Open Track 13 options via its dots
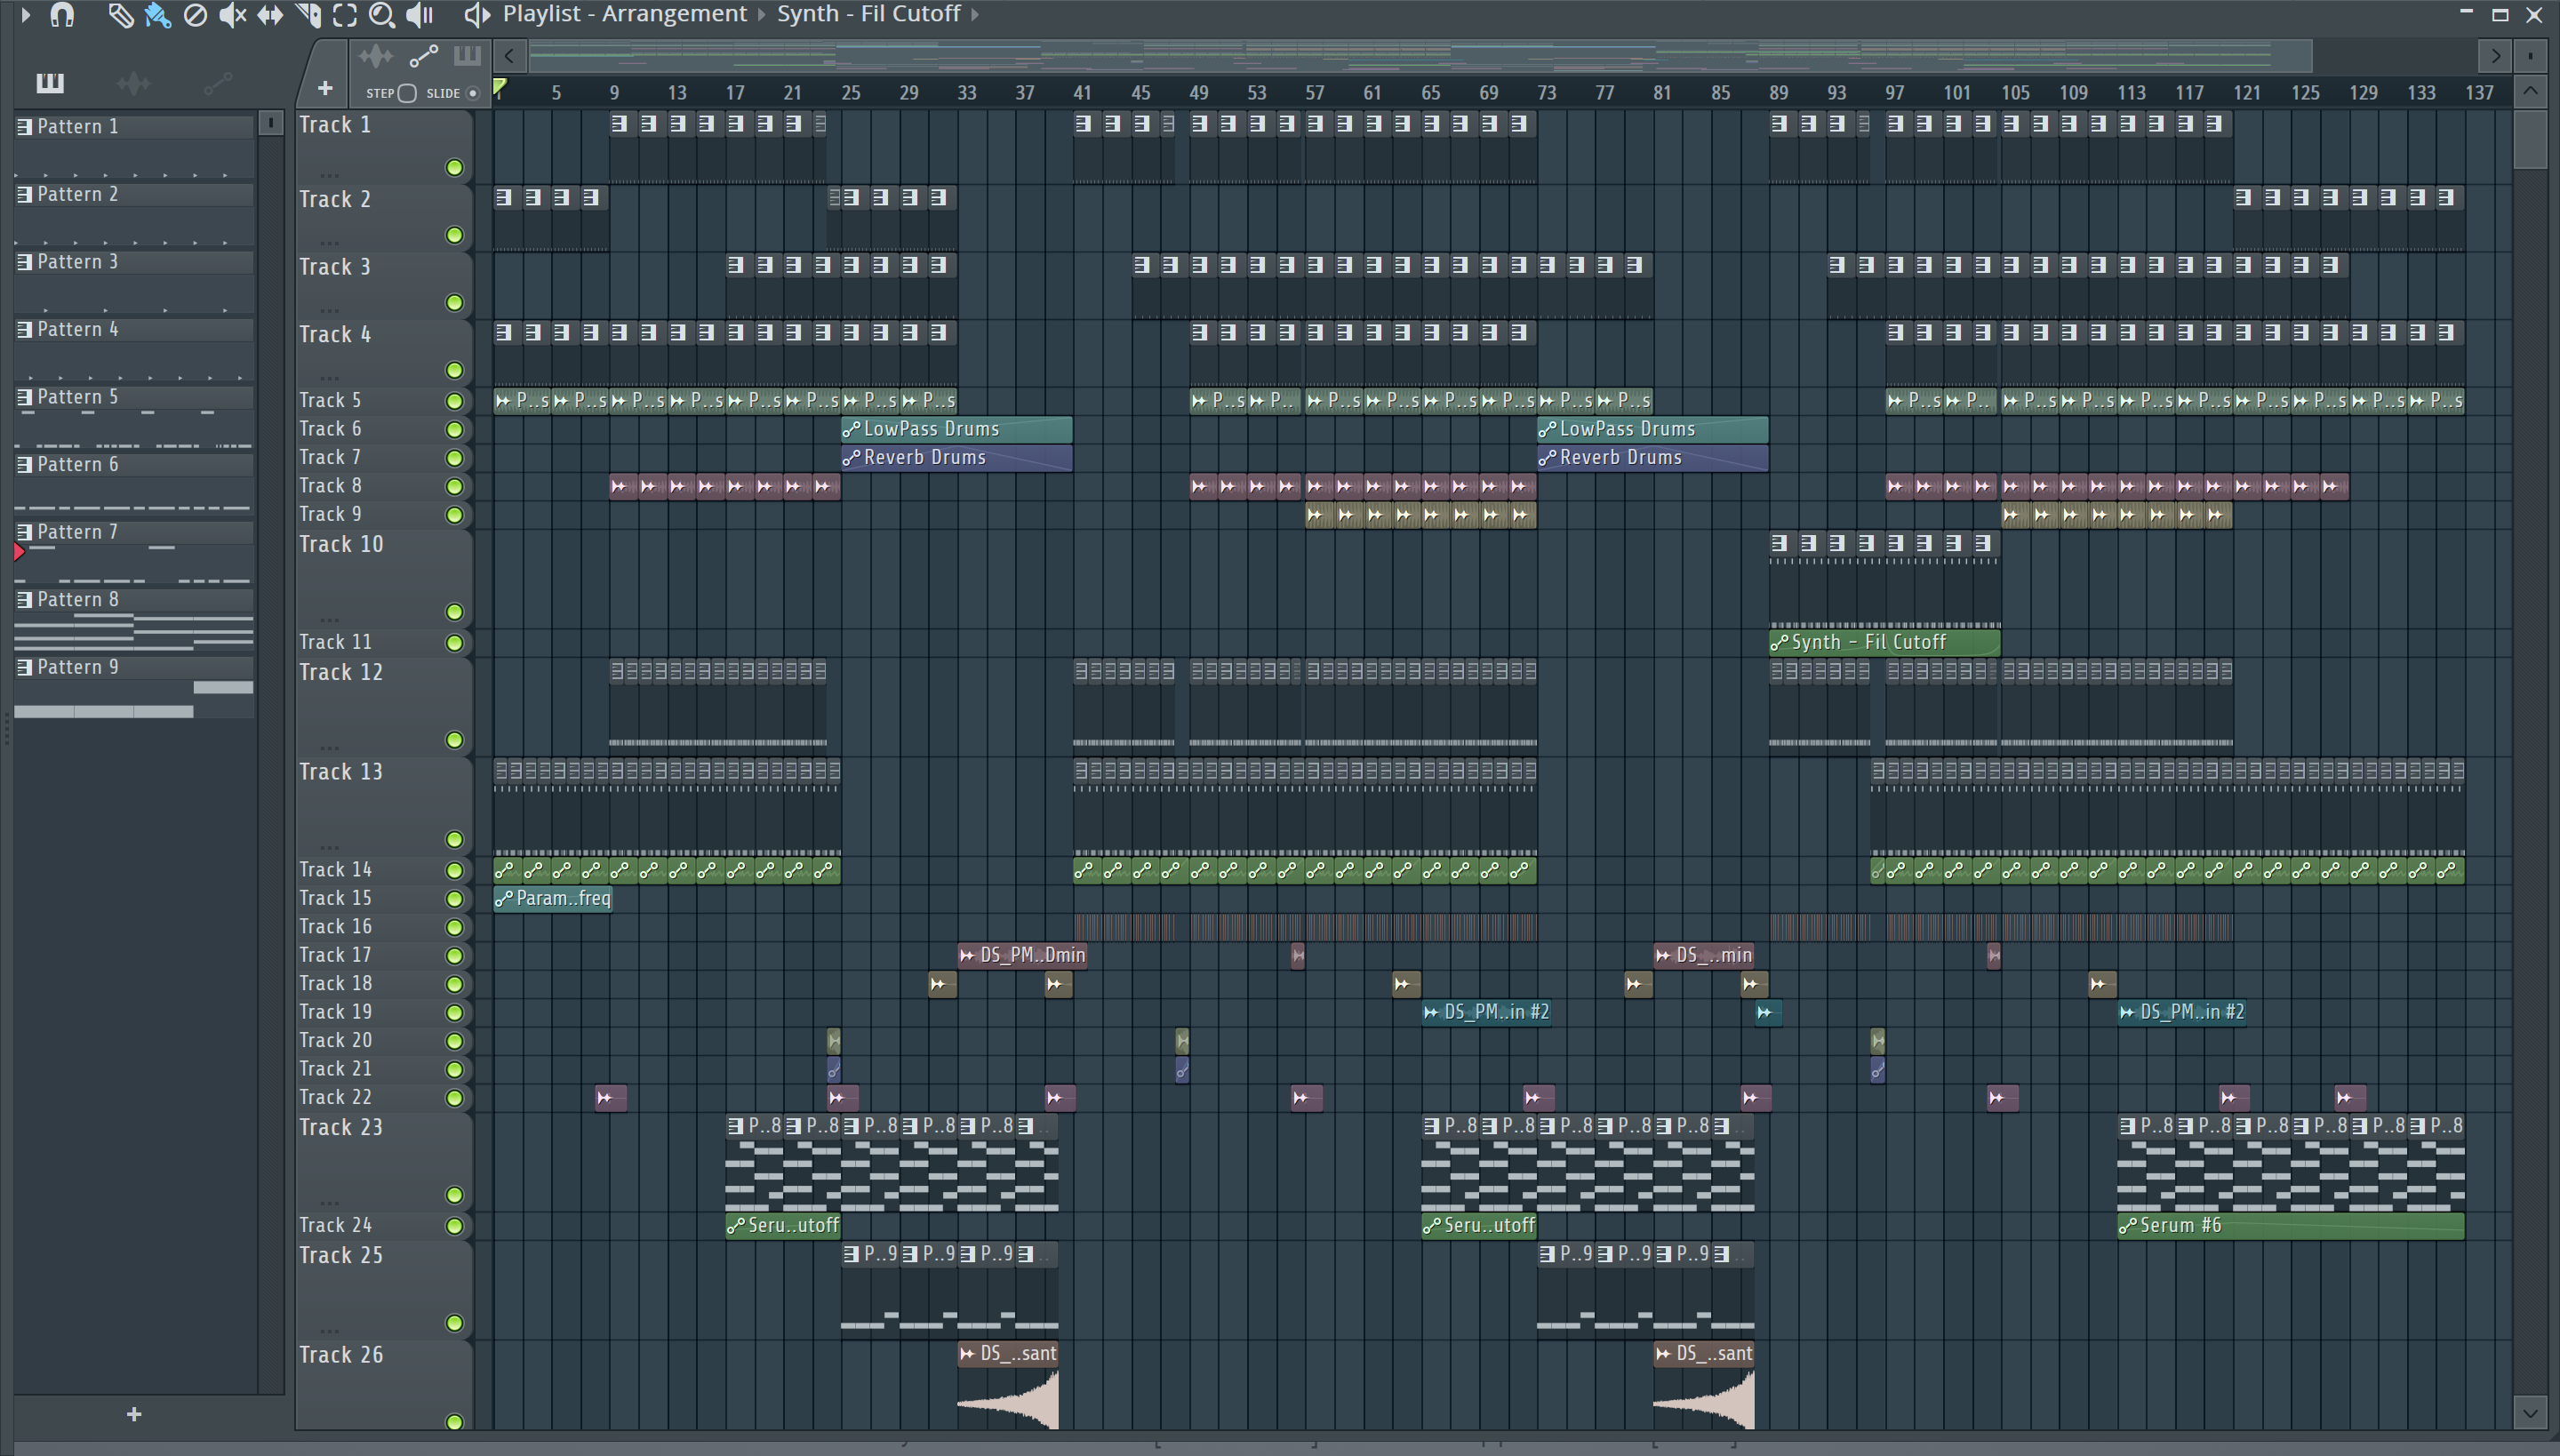Screen dimensions: 2560x1456 coord(329,846)
